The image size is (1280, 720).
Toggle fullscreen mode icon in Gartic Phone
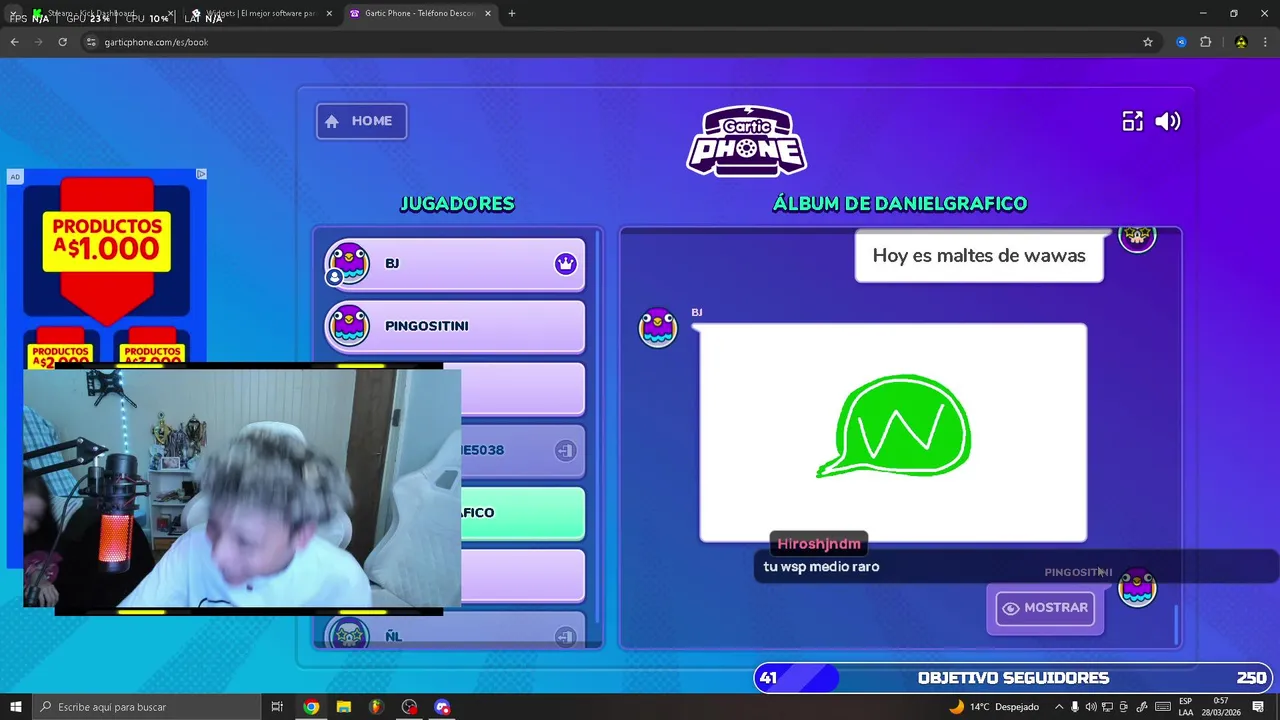click(1132, 121)
